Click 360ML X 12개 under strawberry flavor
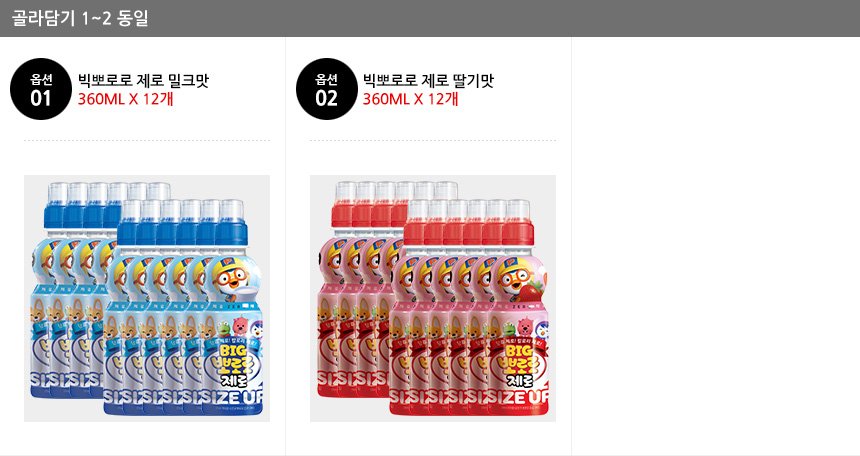The height and width of the screenshot is (456, 860). pos(411,99)
